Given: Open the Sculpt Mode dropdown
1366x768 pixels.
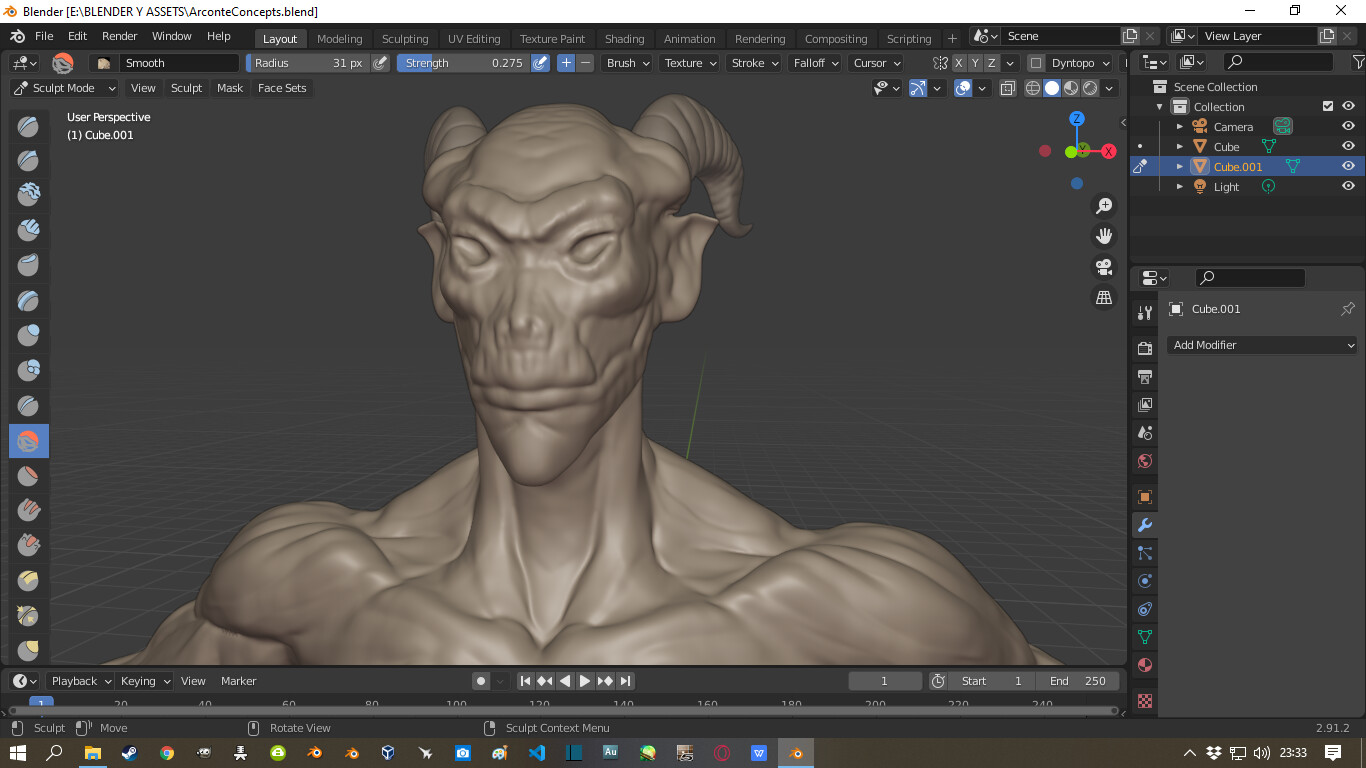Looking at the screenshot, I should 63,88.
